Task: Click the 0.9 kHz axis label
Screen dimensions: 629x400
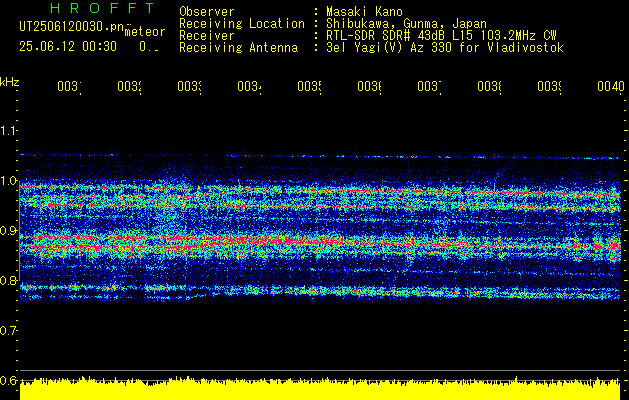Action: tap(8, 231)
